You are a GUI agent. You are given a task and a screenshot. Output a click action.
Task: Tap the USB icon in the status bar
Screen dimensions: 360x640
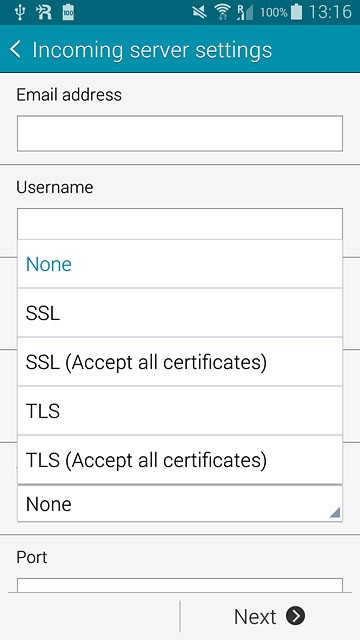(19, 12)
